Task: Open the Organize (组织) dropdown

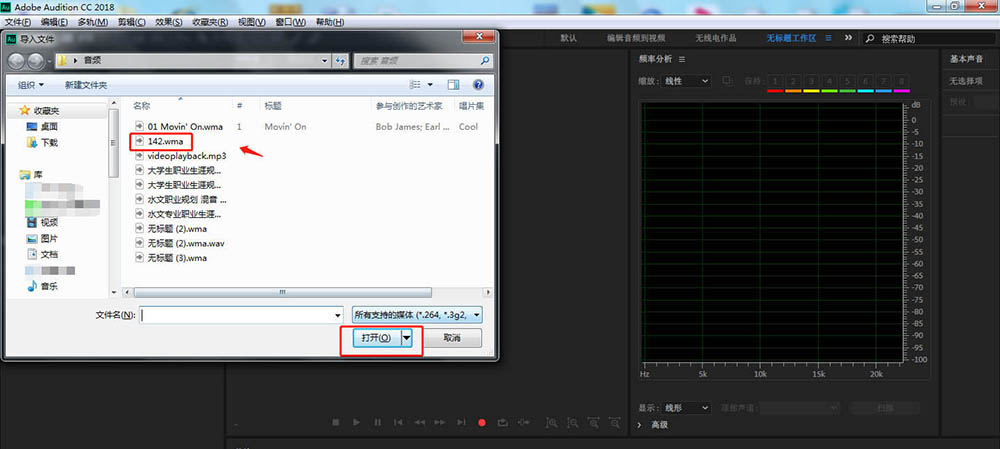Action: coord(31,85)
